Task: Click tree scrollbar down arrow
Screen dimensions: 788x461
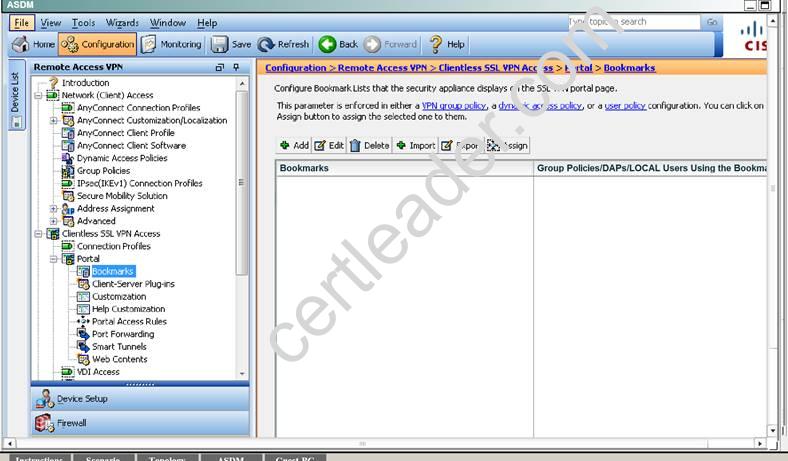Action: tap(242, 374)
